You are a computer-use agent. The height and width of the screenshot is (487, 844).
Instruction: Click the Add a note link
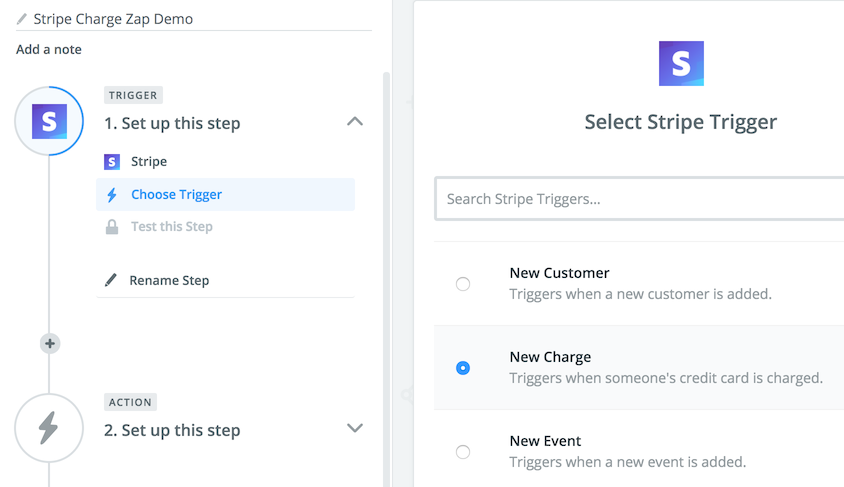[x=49, y=50]
